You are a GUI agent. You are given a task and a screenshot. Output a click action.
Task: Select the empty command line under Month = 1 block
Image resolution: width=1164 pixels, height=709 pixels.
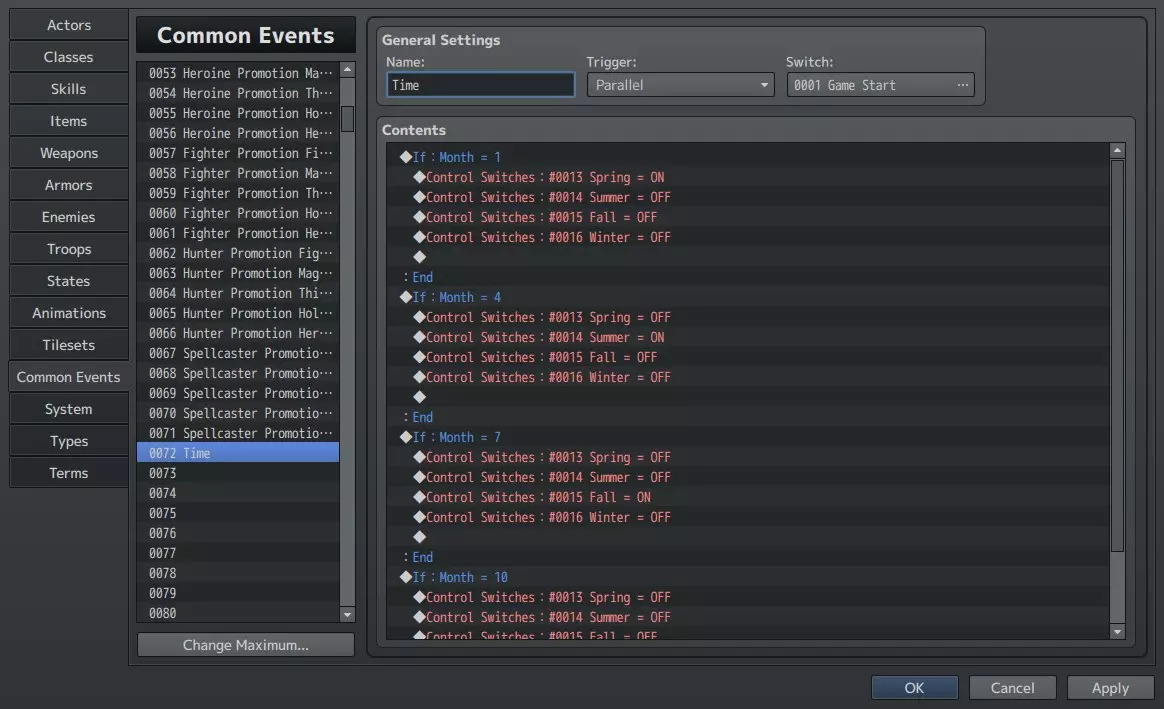click(748, 257)
